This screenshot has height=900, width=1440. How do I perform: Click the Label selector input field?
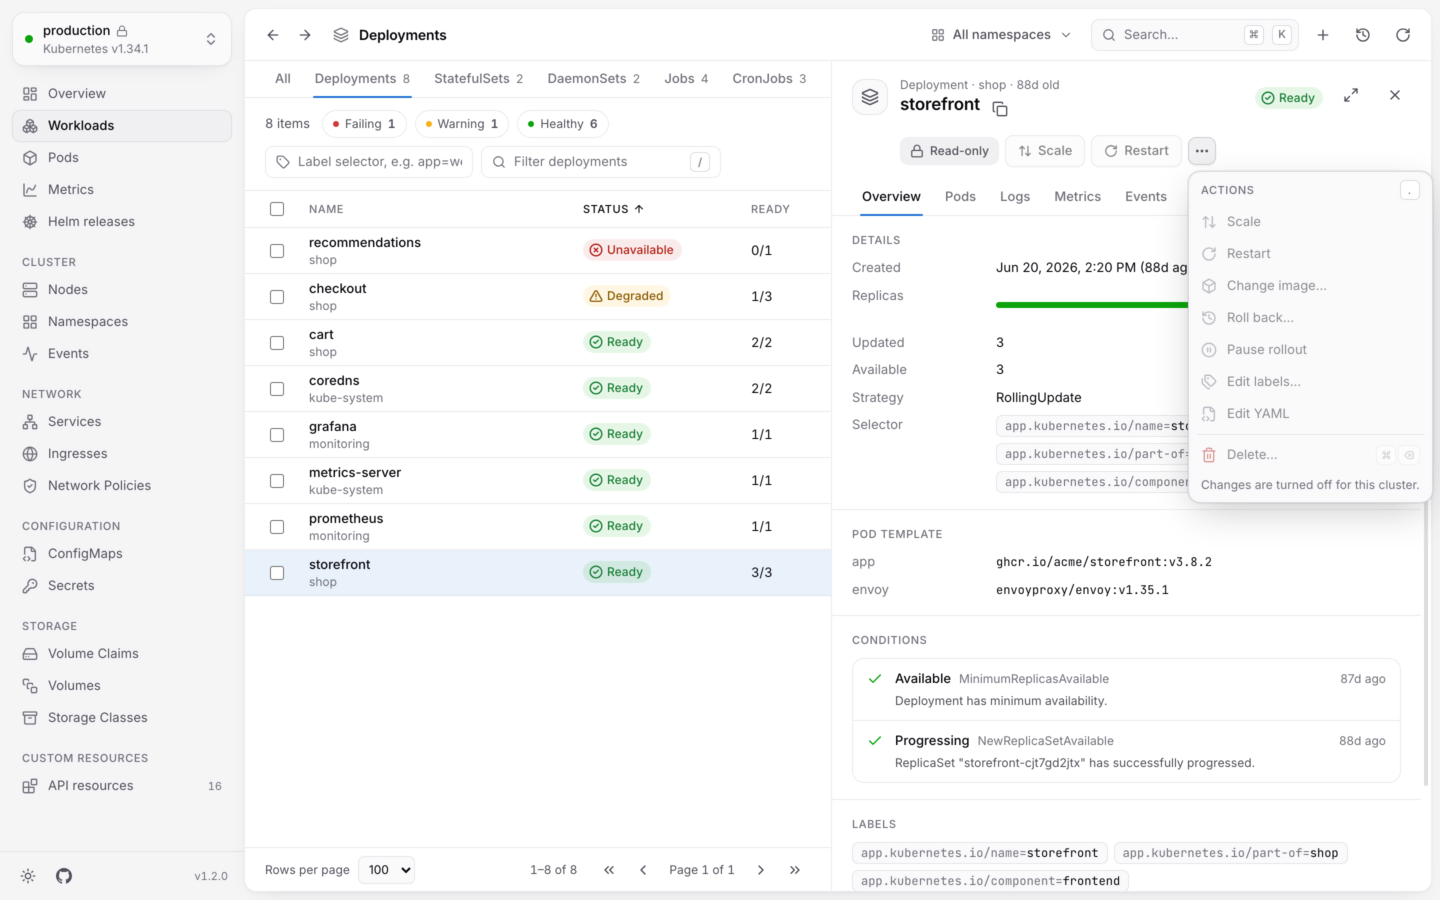point(369,162)
